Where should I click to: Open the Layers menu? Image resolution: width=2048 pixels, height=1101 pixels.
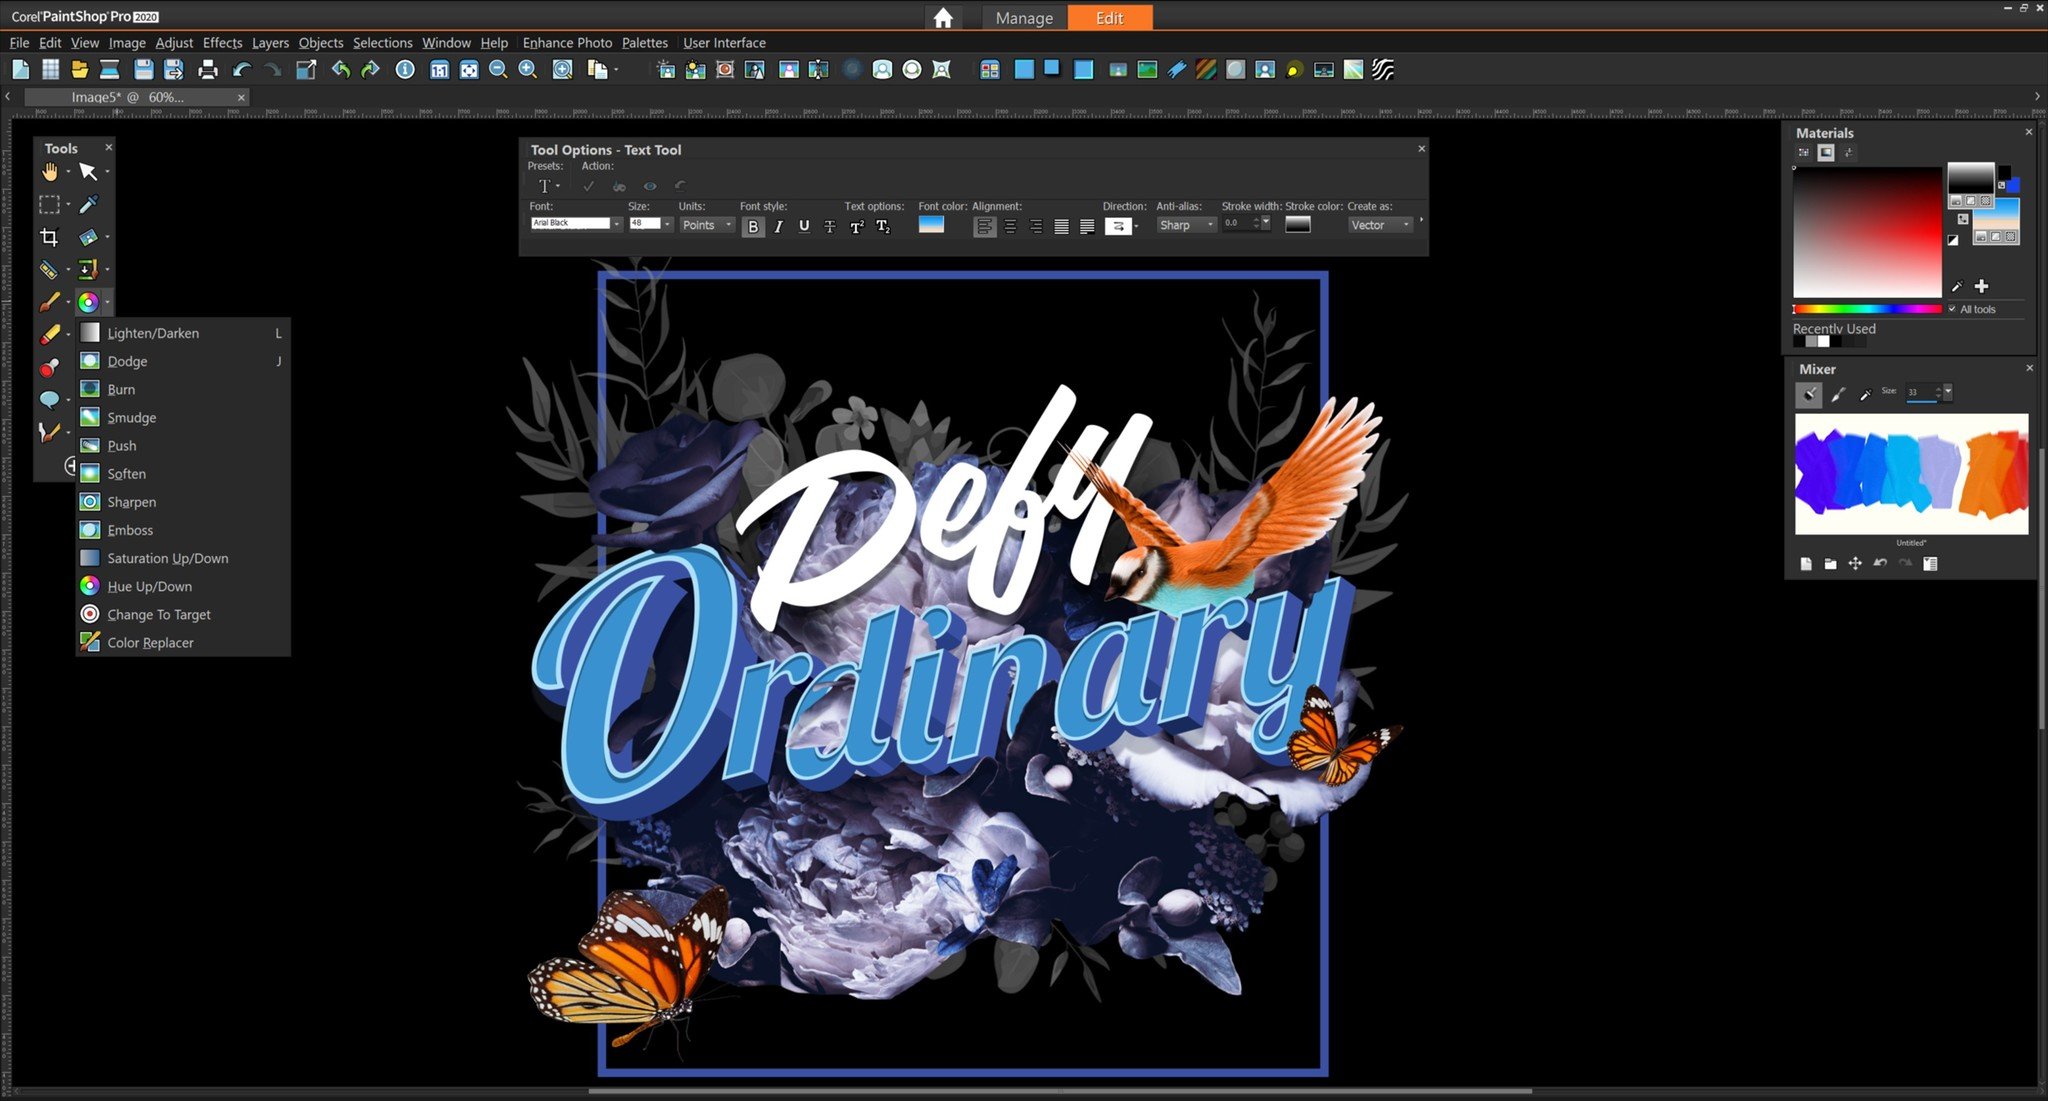(x=270, y=43)
